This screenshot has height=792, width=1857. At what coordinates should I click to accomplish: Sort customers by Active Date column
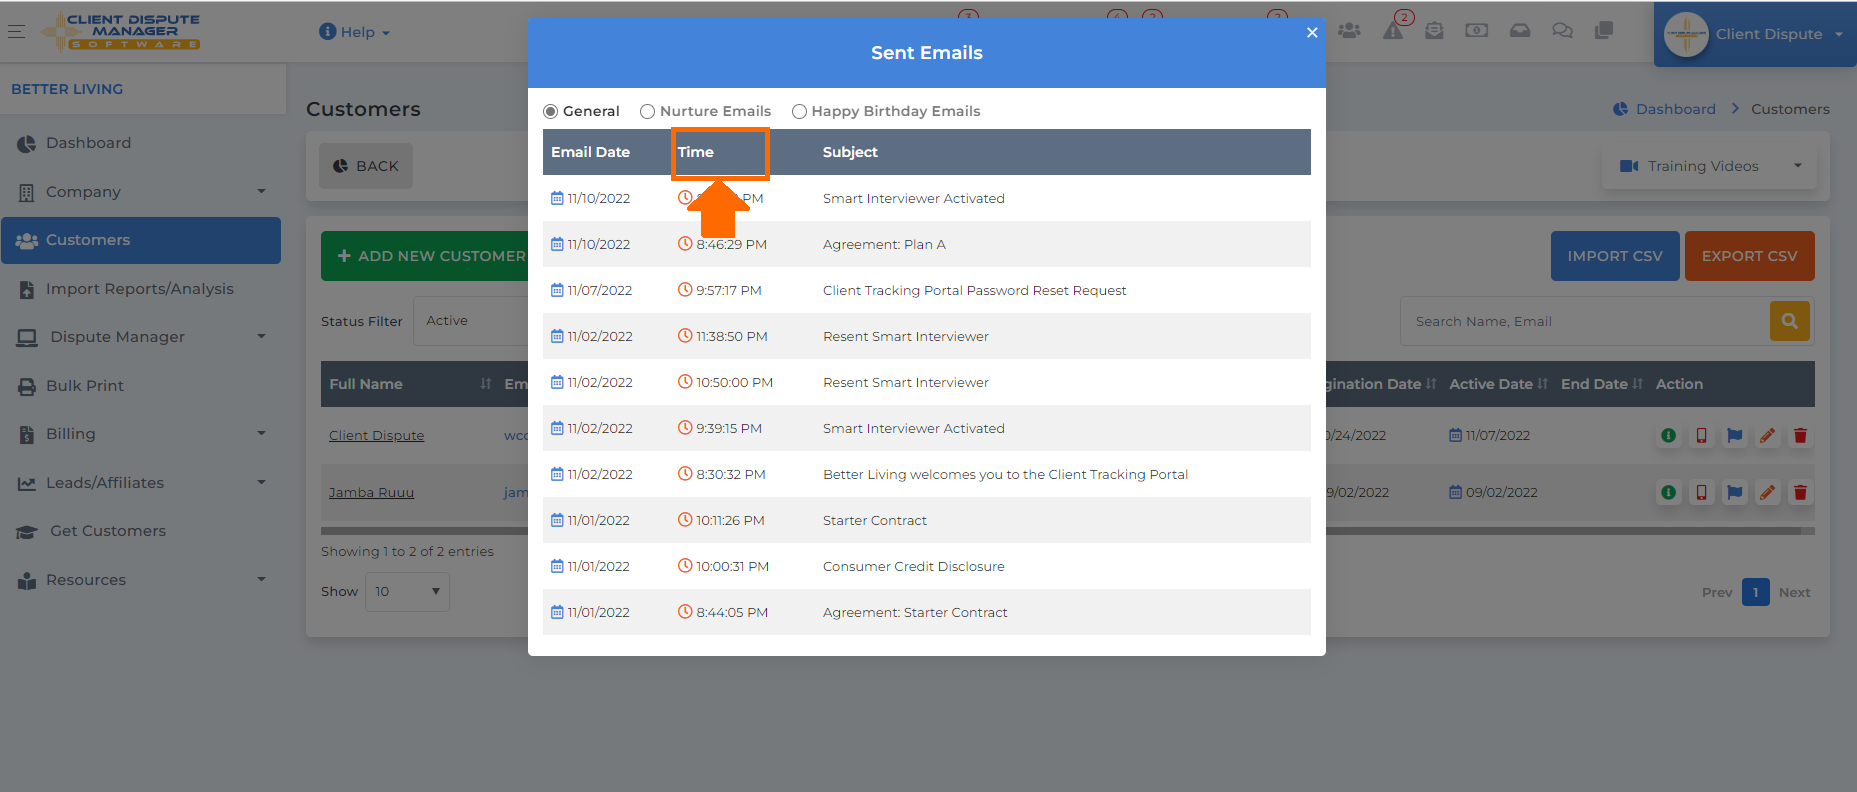[1498, 384]
